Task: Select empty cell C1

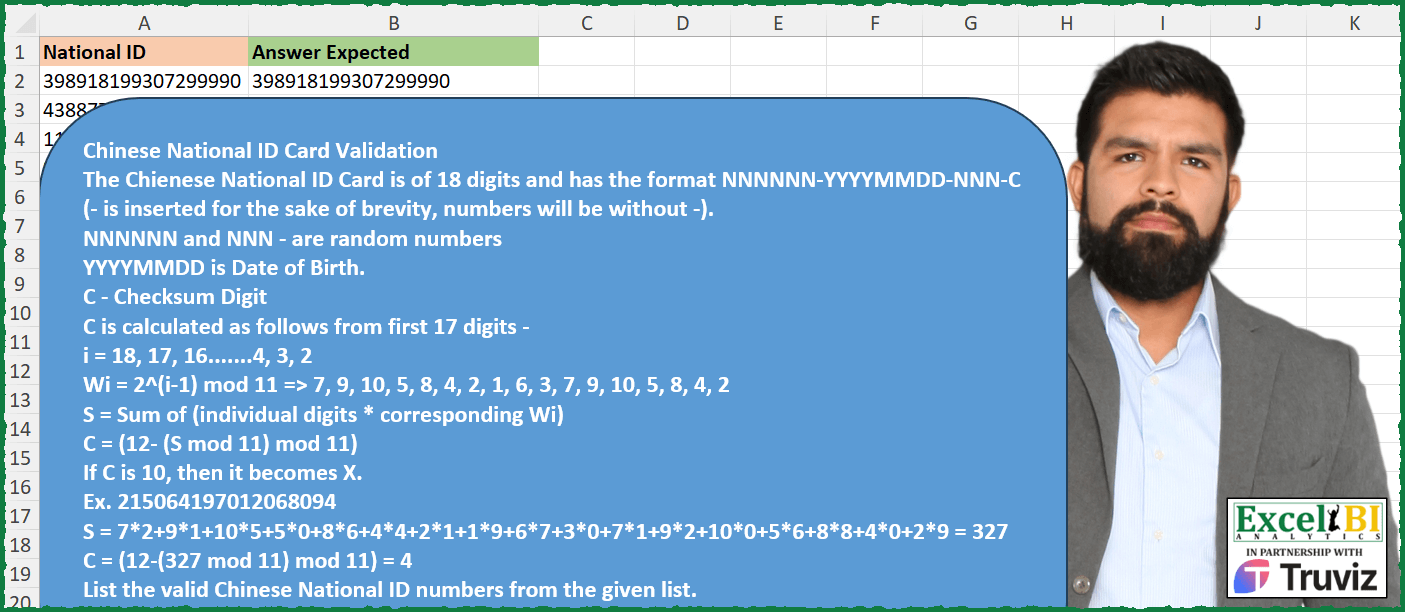Action: (586, 51)
